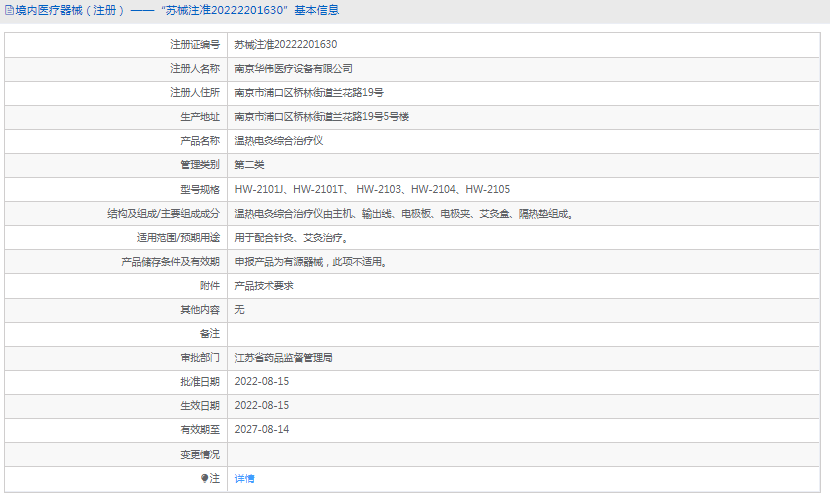Select registration number 苏械注准20222201630 in table
The width and height of the screenshot is (830, 495).
286,44
